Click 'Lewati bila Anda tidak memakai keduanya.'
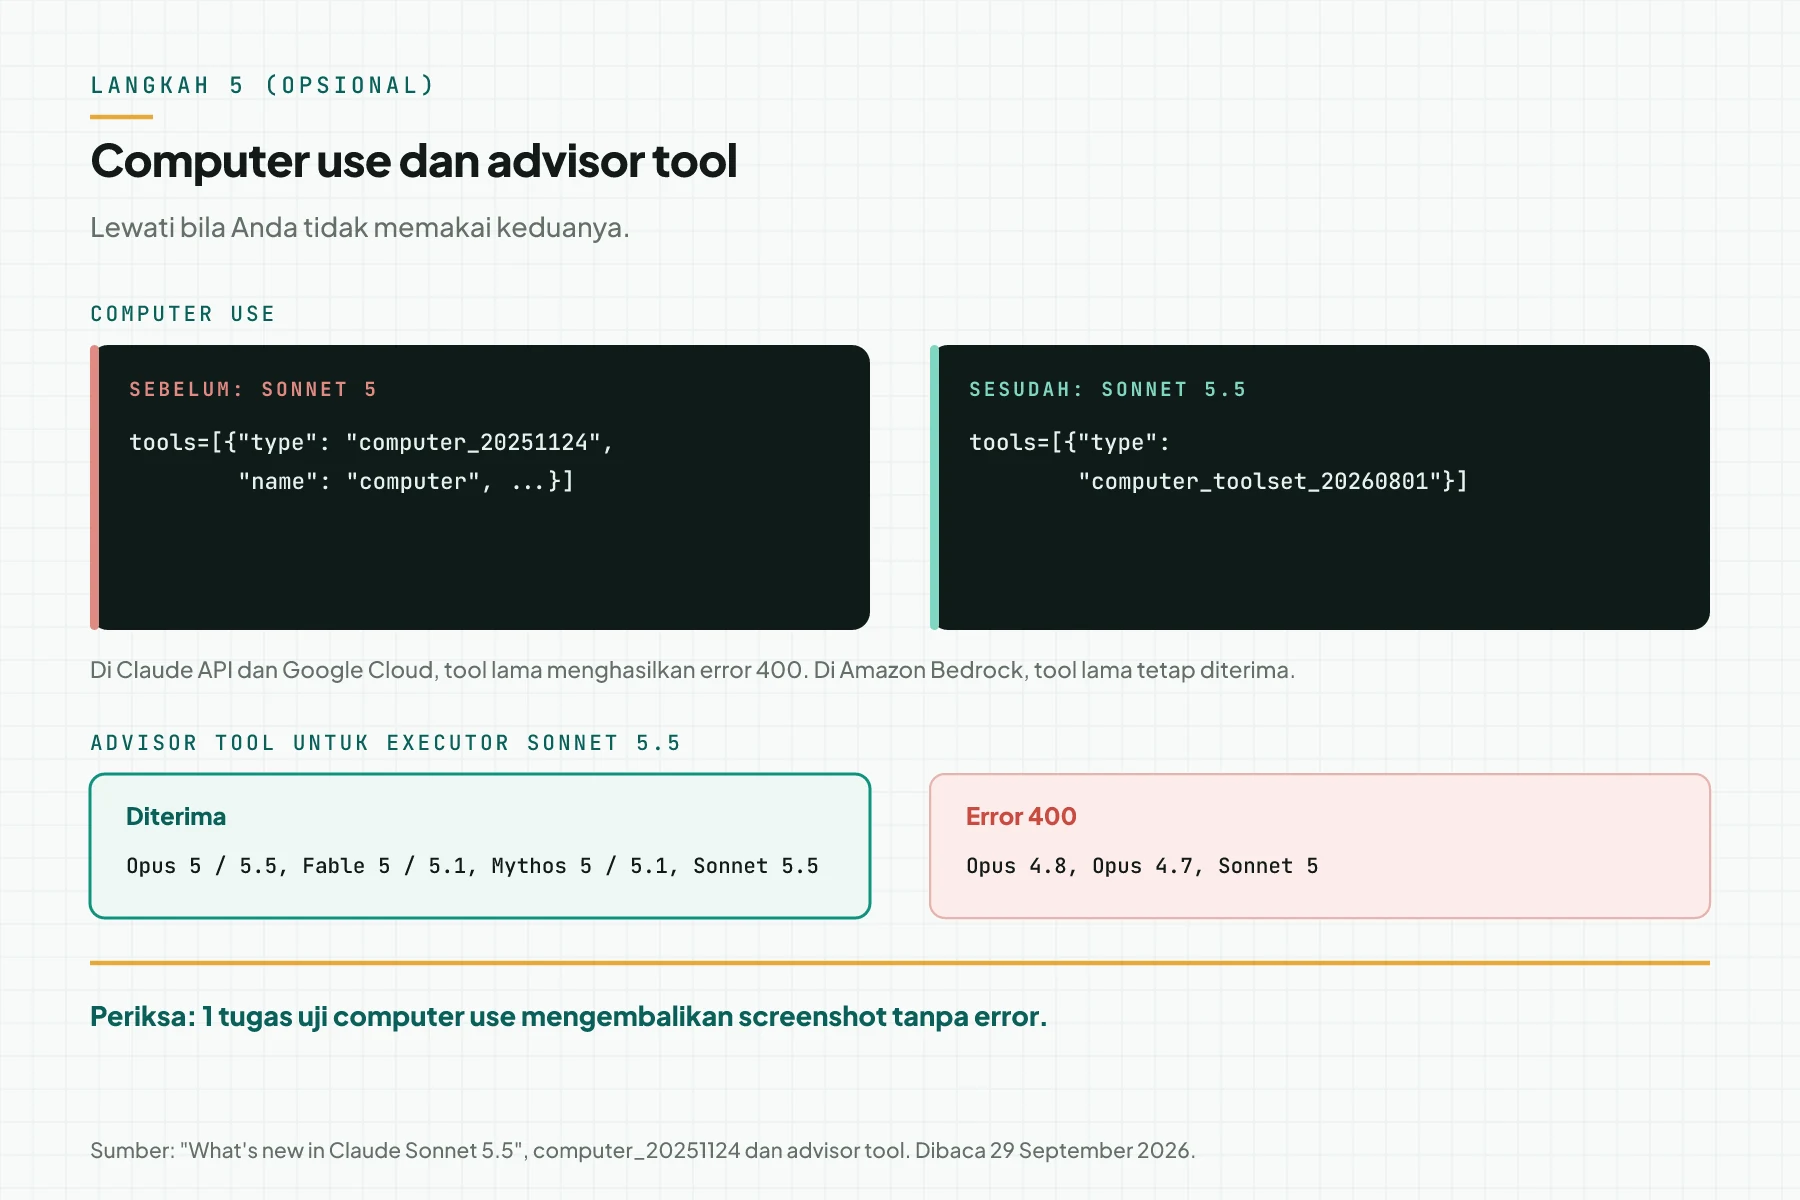Screen dimensions: 1800x1200 point(360,227)
